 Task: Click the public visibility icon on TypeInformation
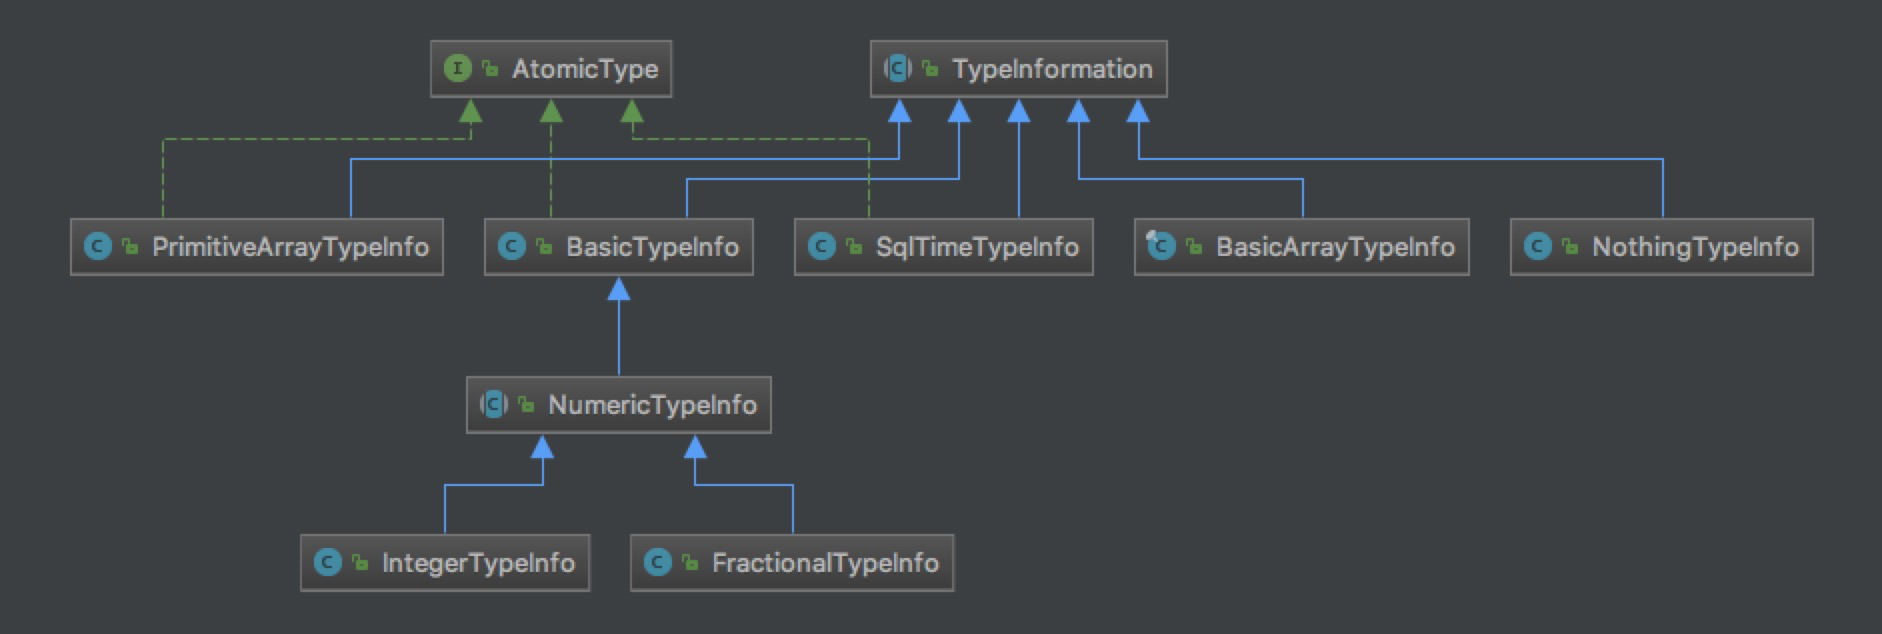click(930, 69)
